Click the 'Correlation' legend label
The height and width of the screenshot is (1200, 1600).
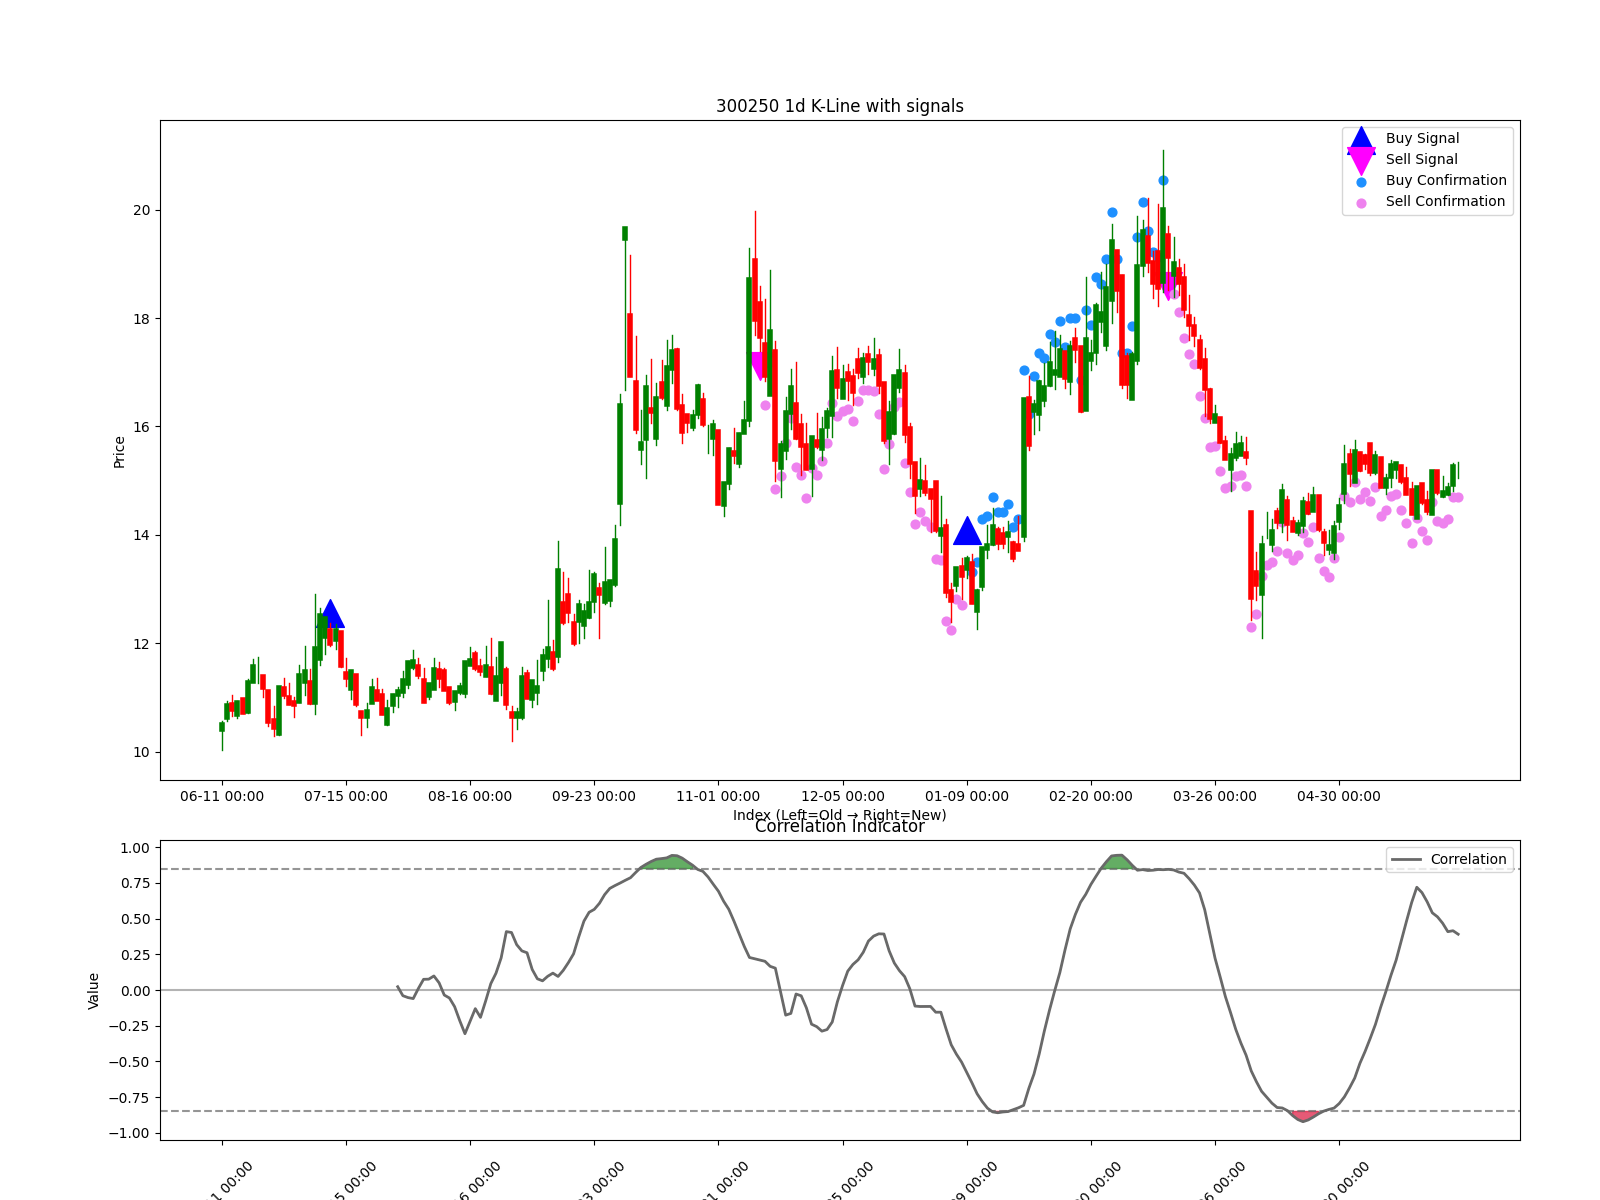point(1468,860)
